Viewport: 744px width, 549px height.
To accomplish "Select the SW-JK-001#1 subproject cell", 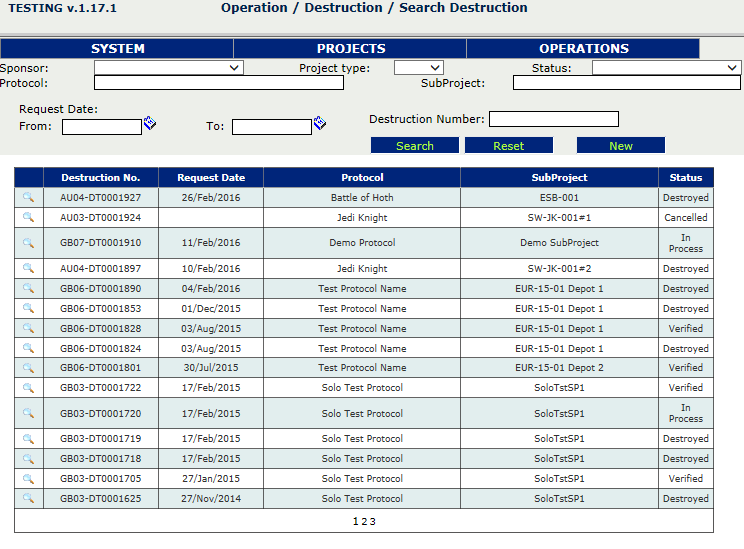I will point(559,217).
